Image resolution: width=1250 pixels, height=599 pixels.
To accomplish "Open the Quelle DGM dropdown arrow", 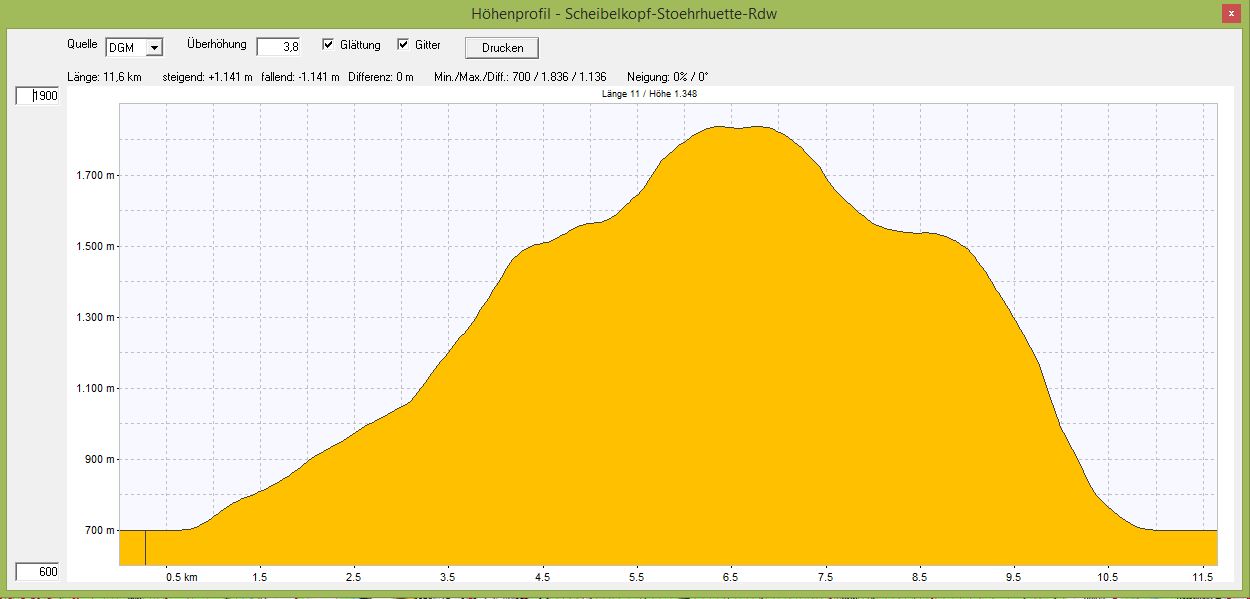I will click(153, 48).
